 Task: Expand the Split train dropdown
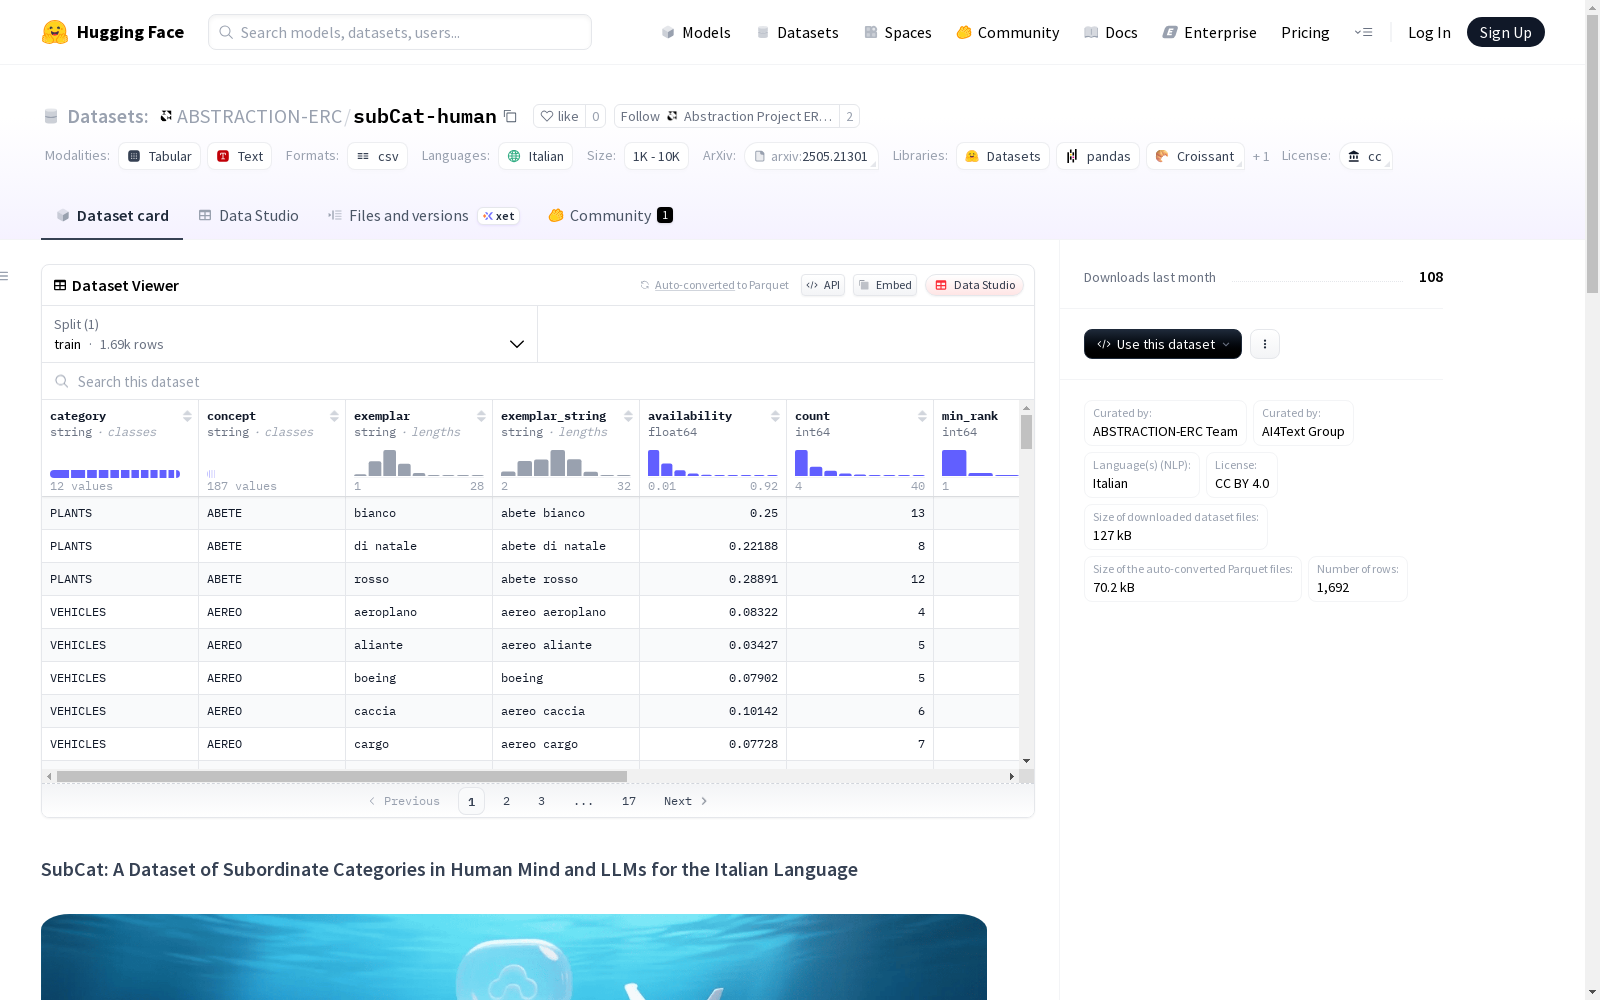click(290, 334)
